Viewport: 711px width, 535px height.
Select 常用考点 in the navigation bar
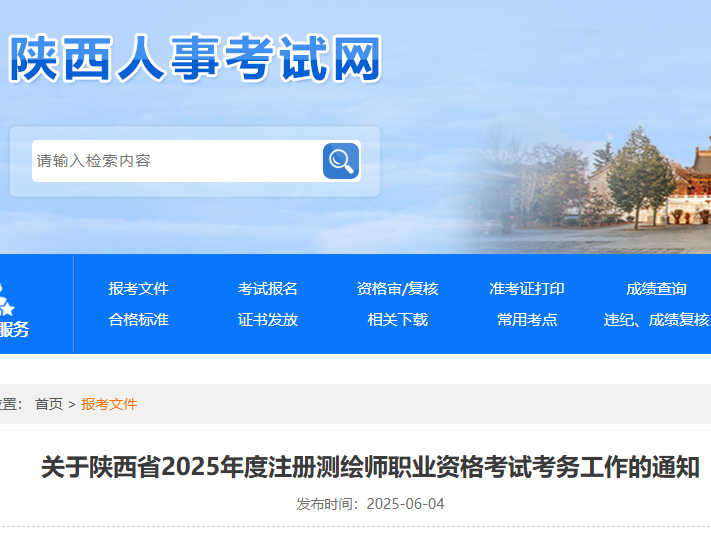pyautogui.click(x=526, y=320)
